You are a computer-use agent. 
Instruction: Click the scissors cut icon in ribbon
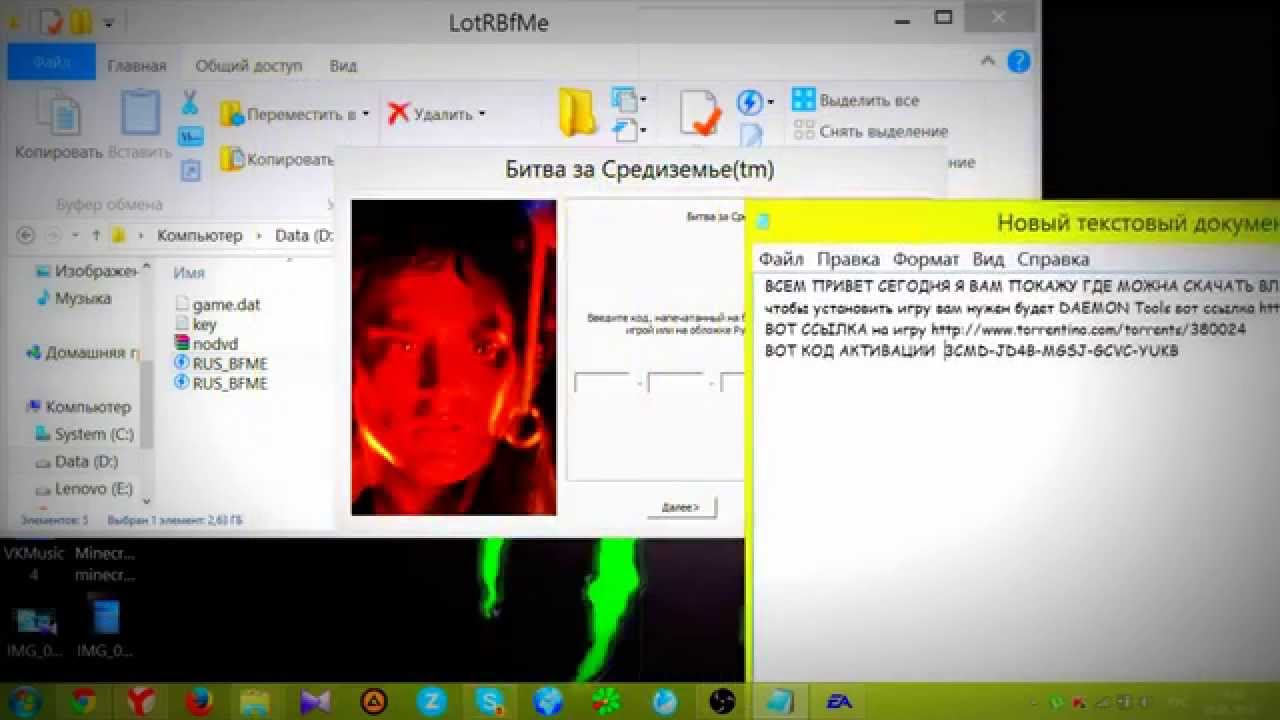[x=190, y=102]
